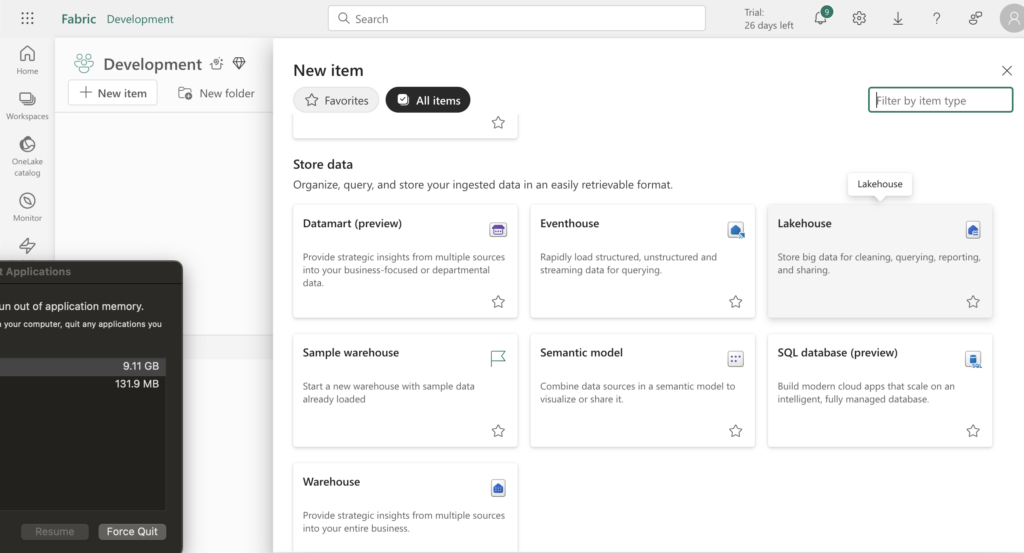Click the top Search box

click(x=517, y=18)
